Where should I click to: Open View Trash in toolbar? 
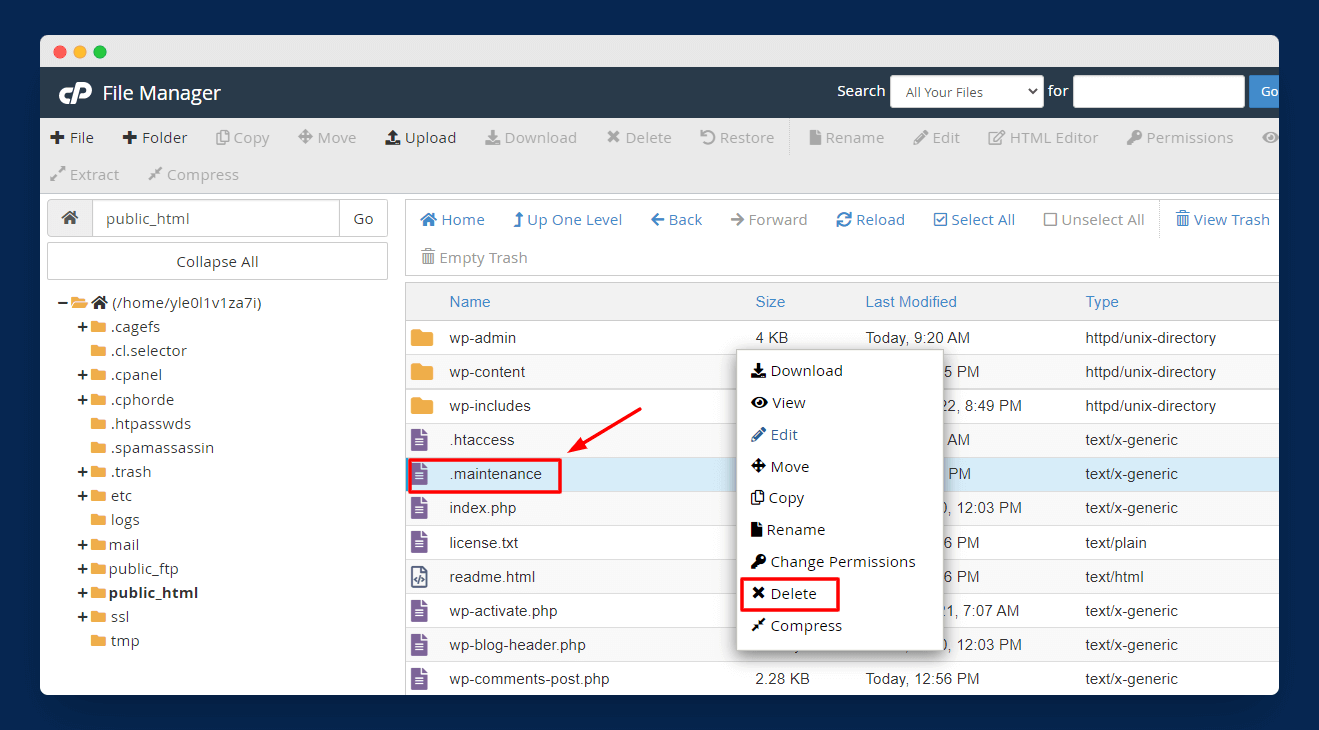click(1221, 220)
